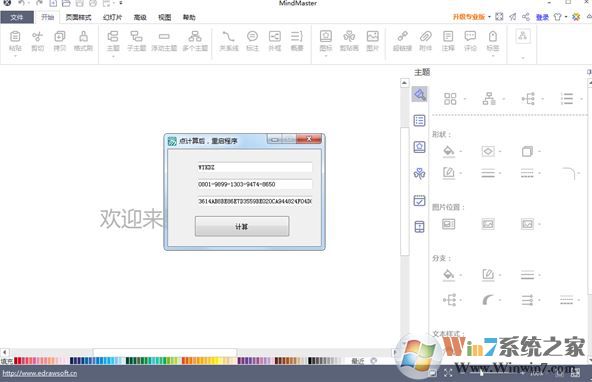Open the shirt theme dropdown arrow
Screen dimensions: 592x382
point(566,17)
